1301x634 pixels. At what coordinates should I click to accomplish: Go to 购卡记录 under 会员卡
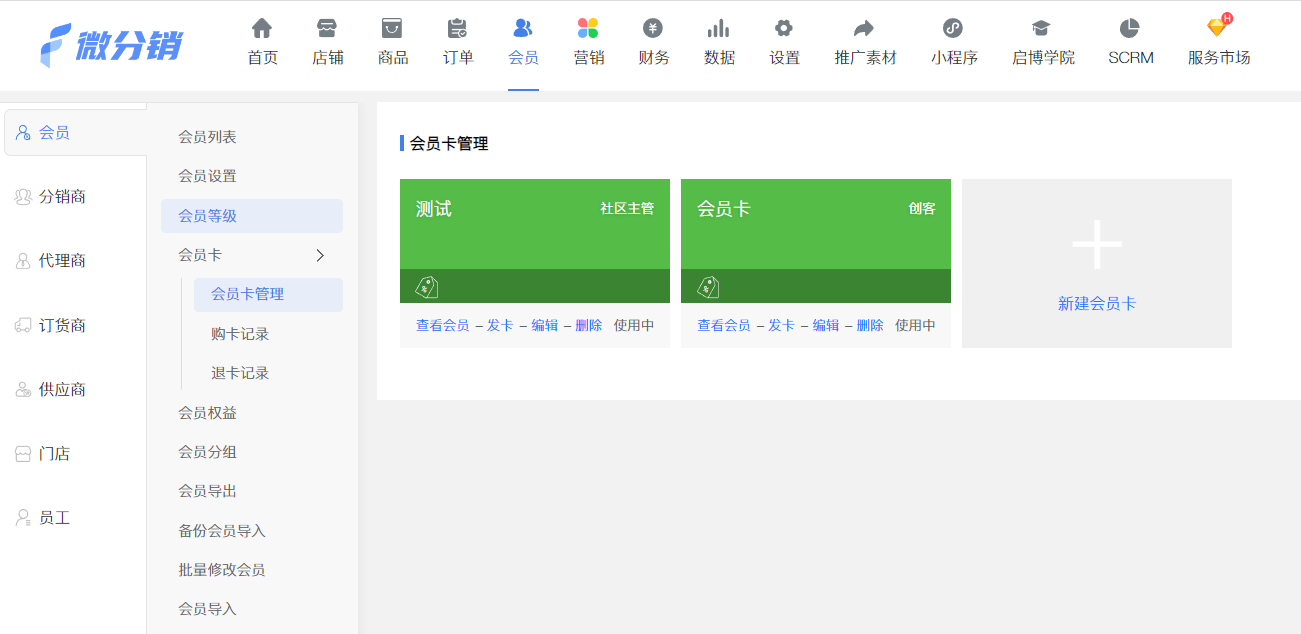[240, 334]
